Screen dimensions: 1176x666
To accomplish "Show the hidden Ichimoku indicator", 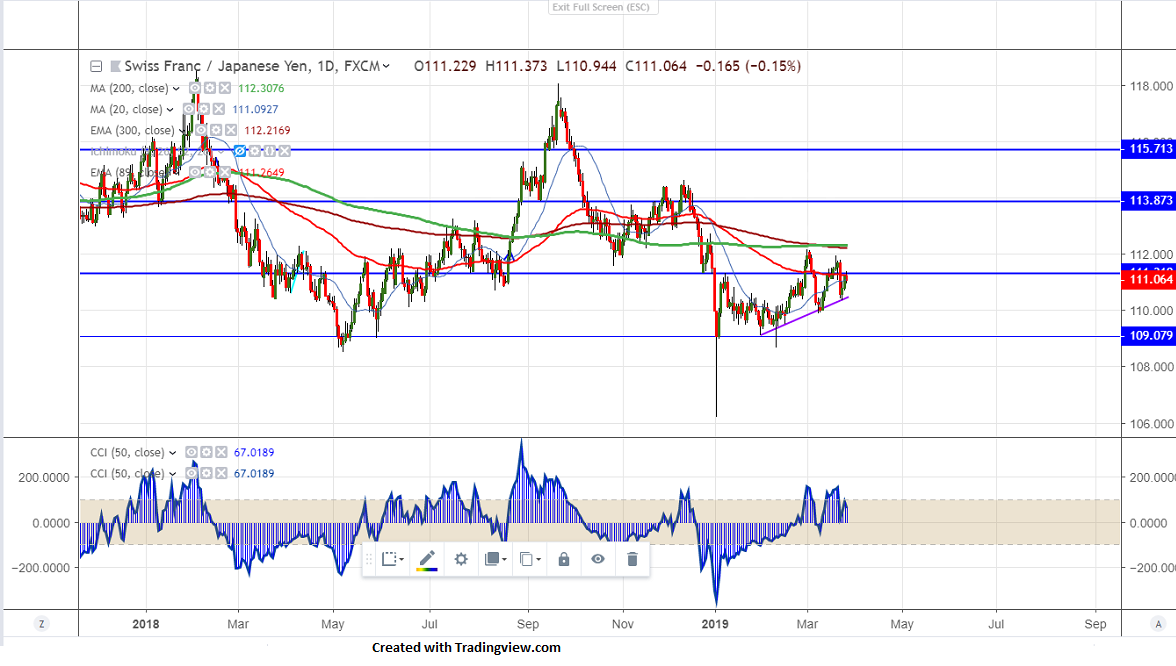I will click(240, 151).
